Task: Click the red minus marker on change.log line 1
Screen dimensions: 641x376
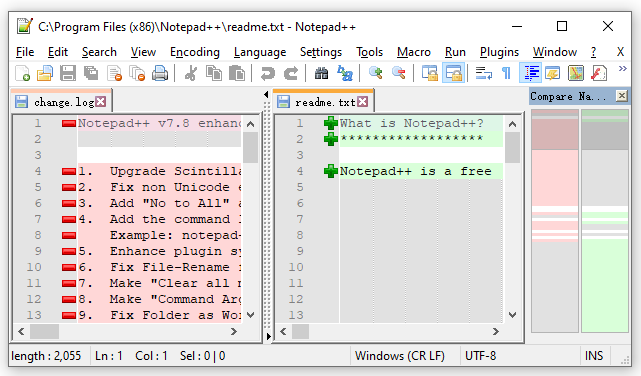Action: [x=69, y=123]
